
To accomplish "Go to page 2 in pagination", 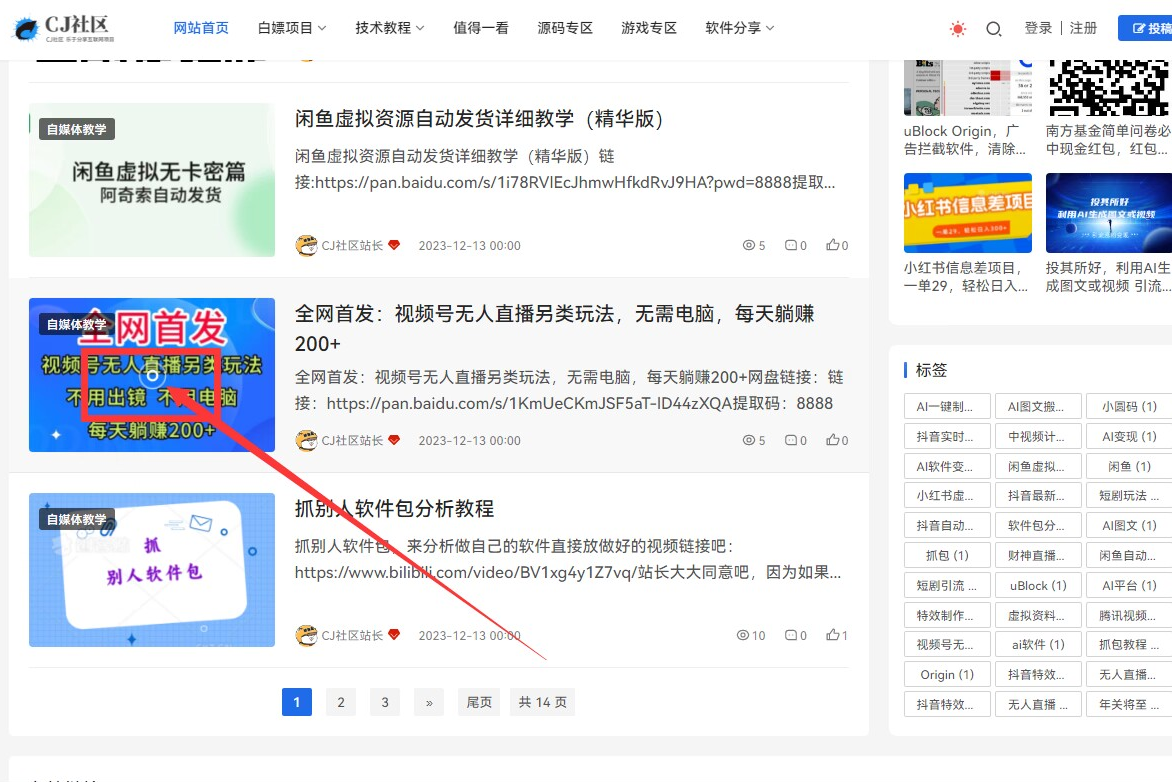I will pyautogui.click(x=340, y=702).
